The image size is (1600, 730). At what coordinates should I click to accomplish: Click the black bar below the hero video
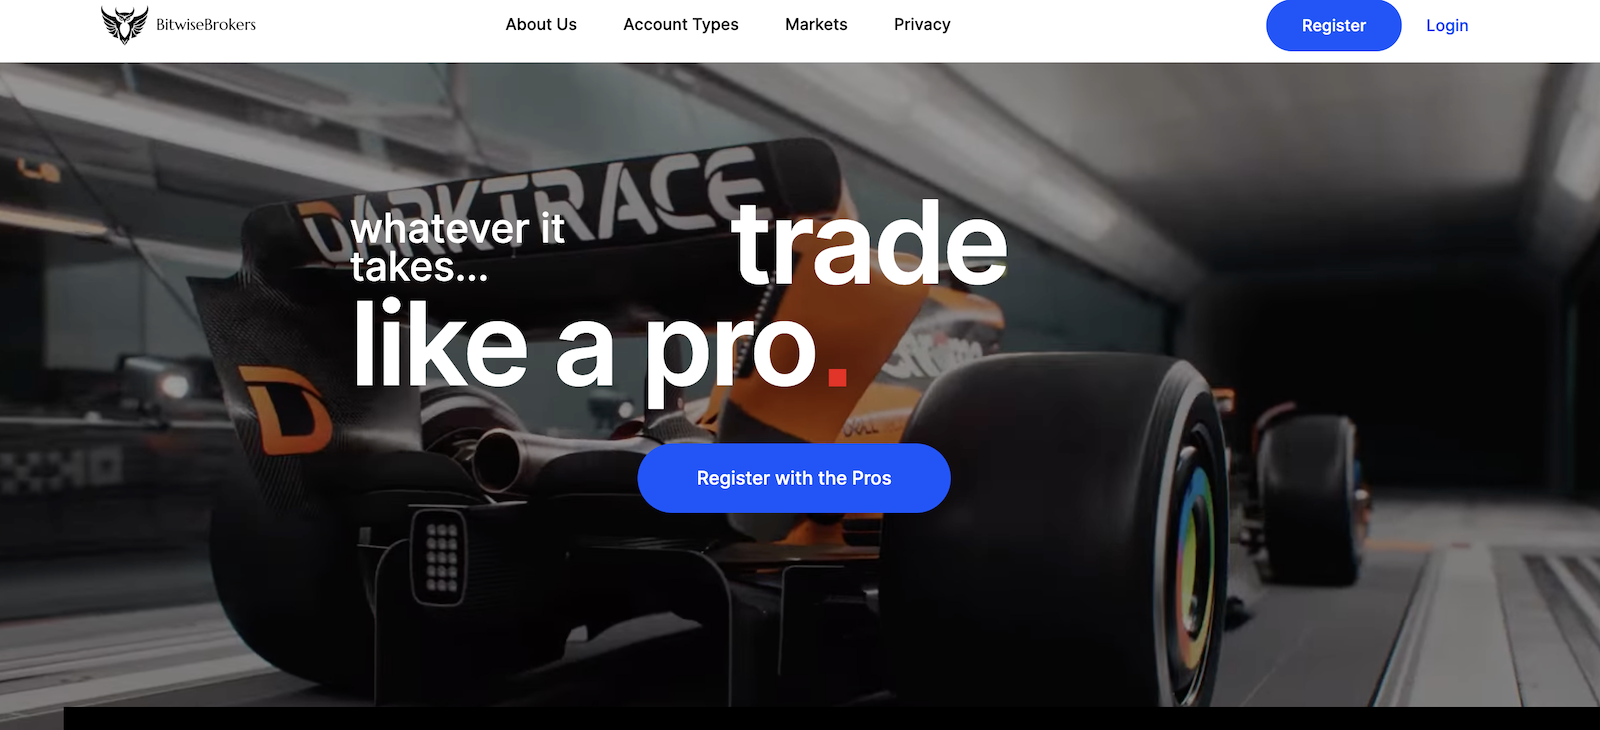832,719
